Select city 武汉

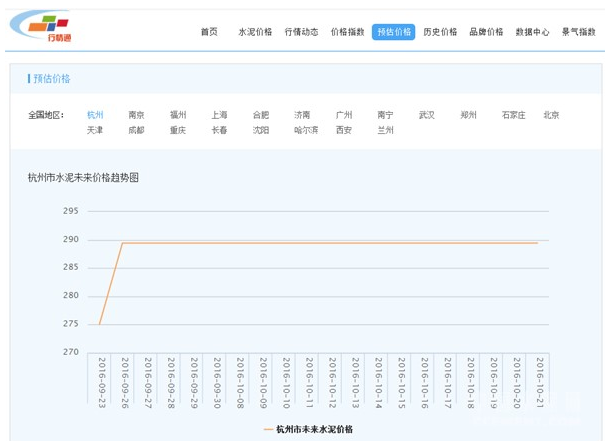(427, 115)
